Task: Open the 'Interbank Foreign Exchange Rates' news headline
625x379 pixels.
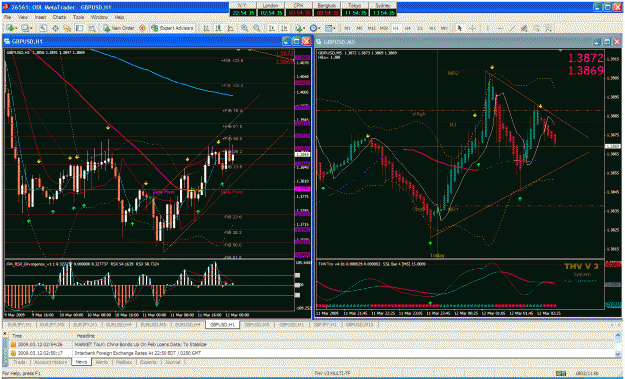Action: tap(138, 353)
